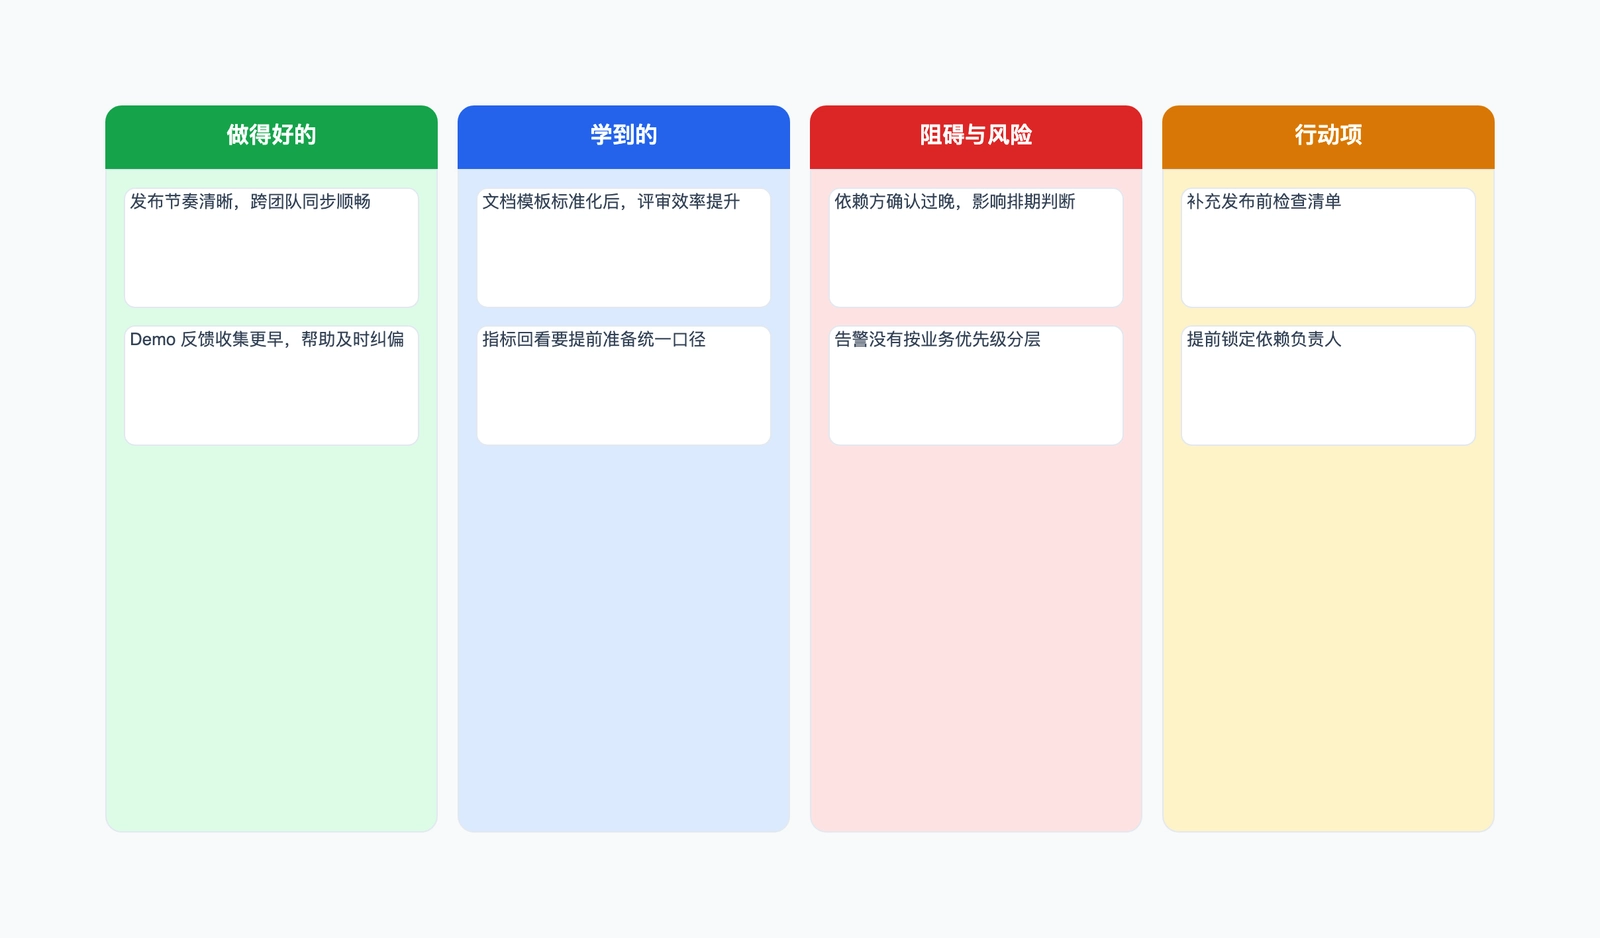Screen dimensions: 1600x938
Task: Click empty blue area below 学到的 cards
Action: pos(623,640)
